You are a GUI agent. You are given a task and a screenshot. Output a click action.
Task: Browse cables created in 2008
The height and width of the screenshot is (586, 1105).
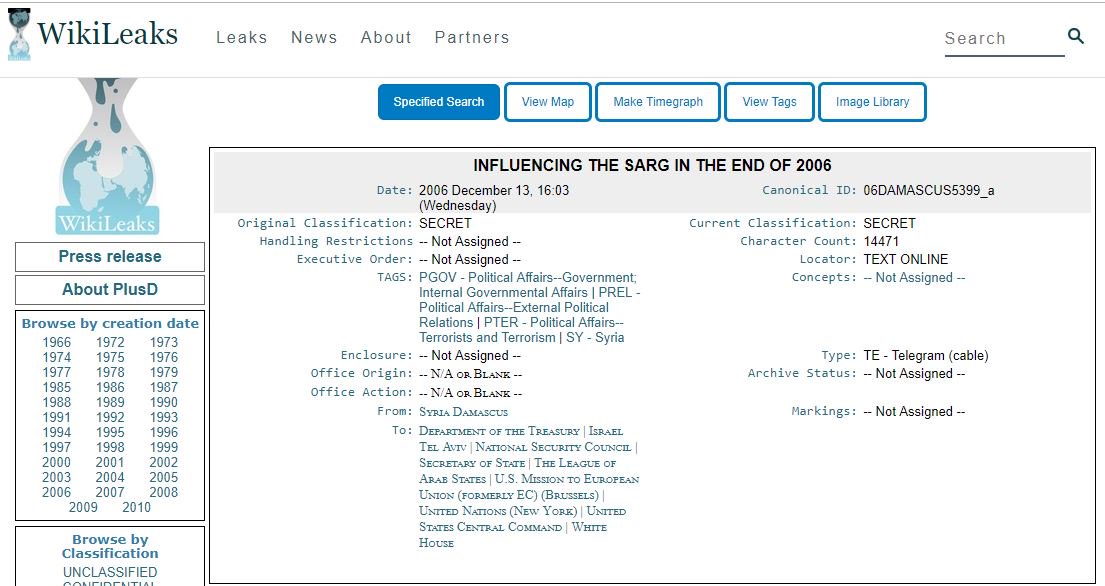pos(163,492)
